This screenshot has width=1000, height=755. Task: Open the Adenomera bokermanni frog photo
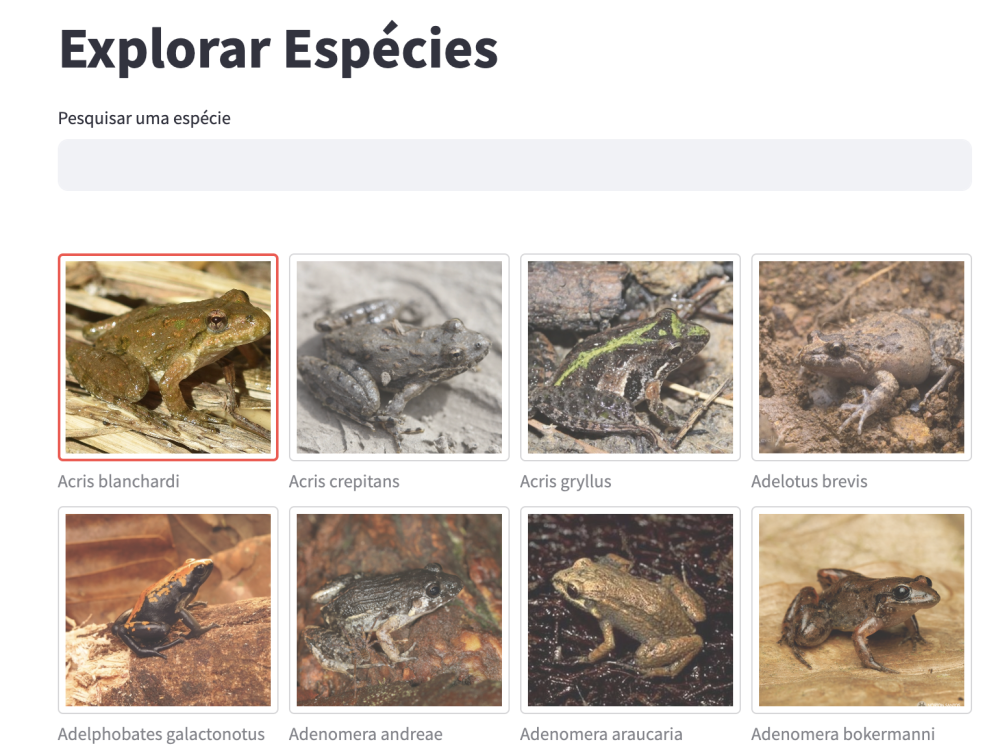861,610
